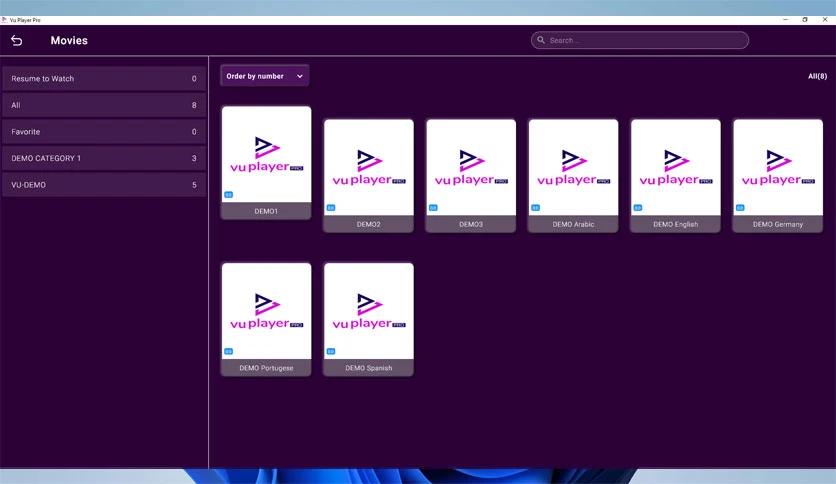
Task: Click the DEMO Spanish title label
Action: tap(368, 368)
